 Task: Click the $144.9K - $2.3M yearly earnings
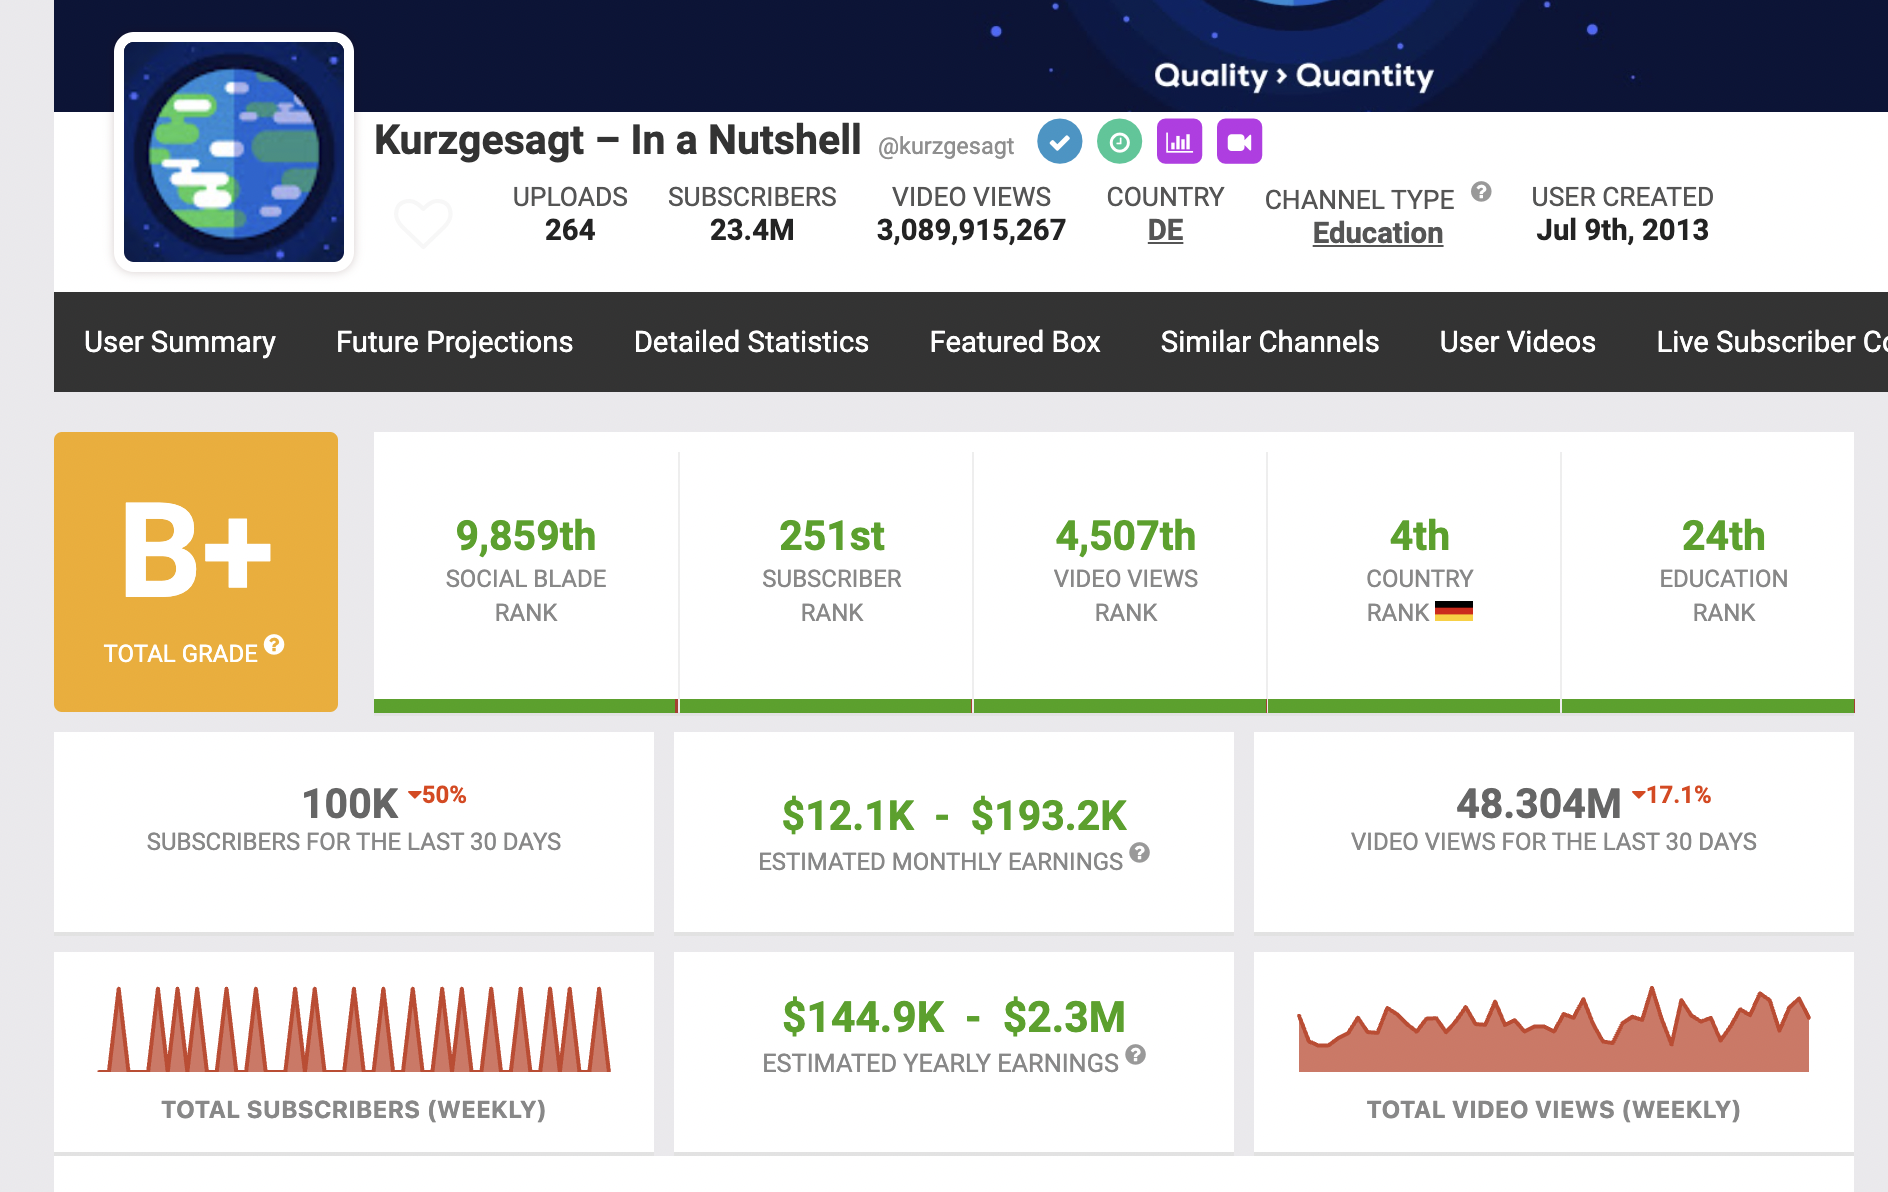(x=954, y=1017)
